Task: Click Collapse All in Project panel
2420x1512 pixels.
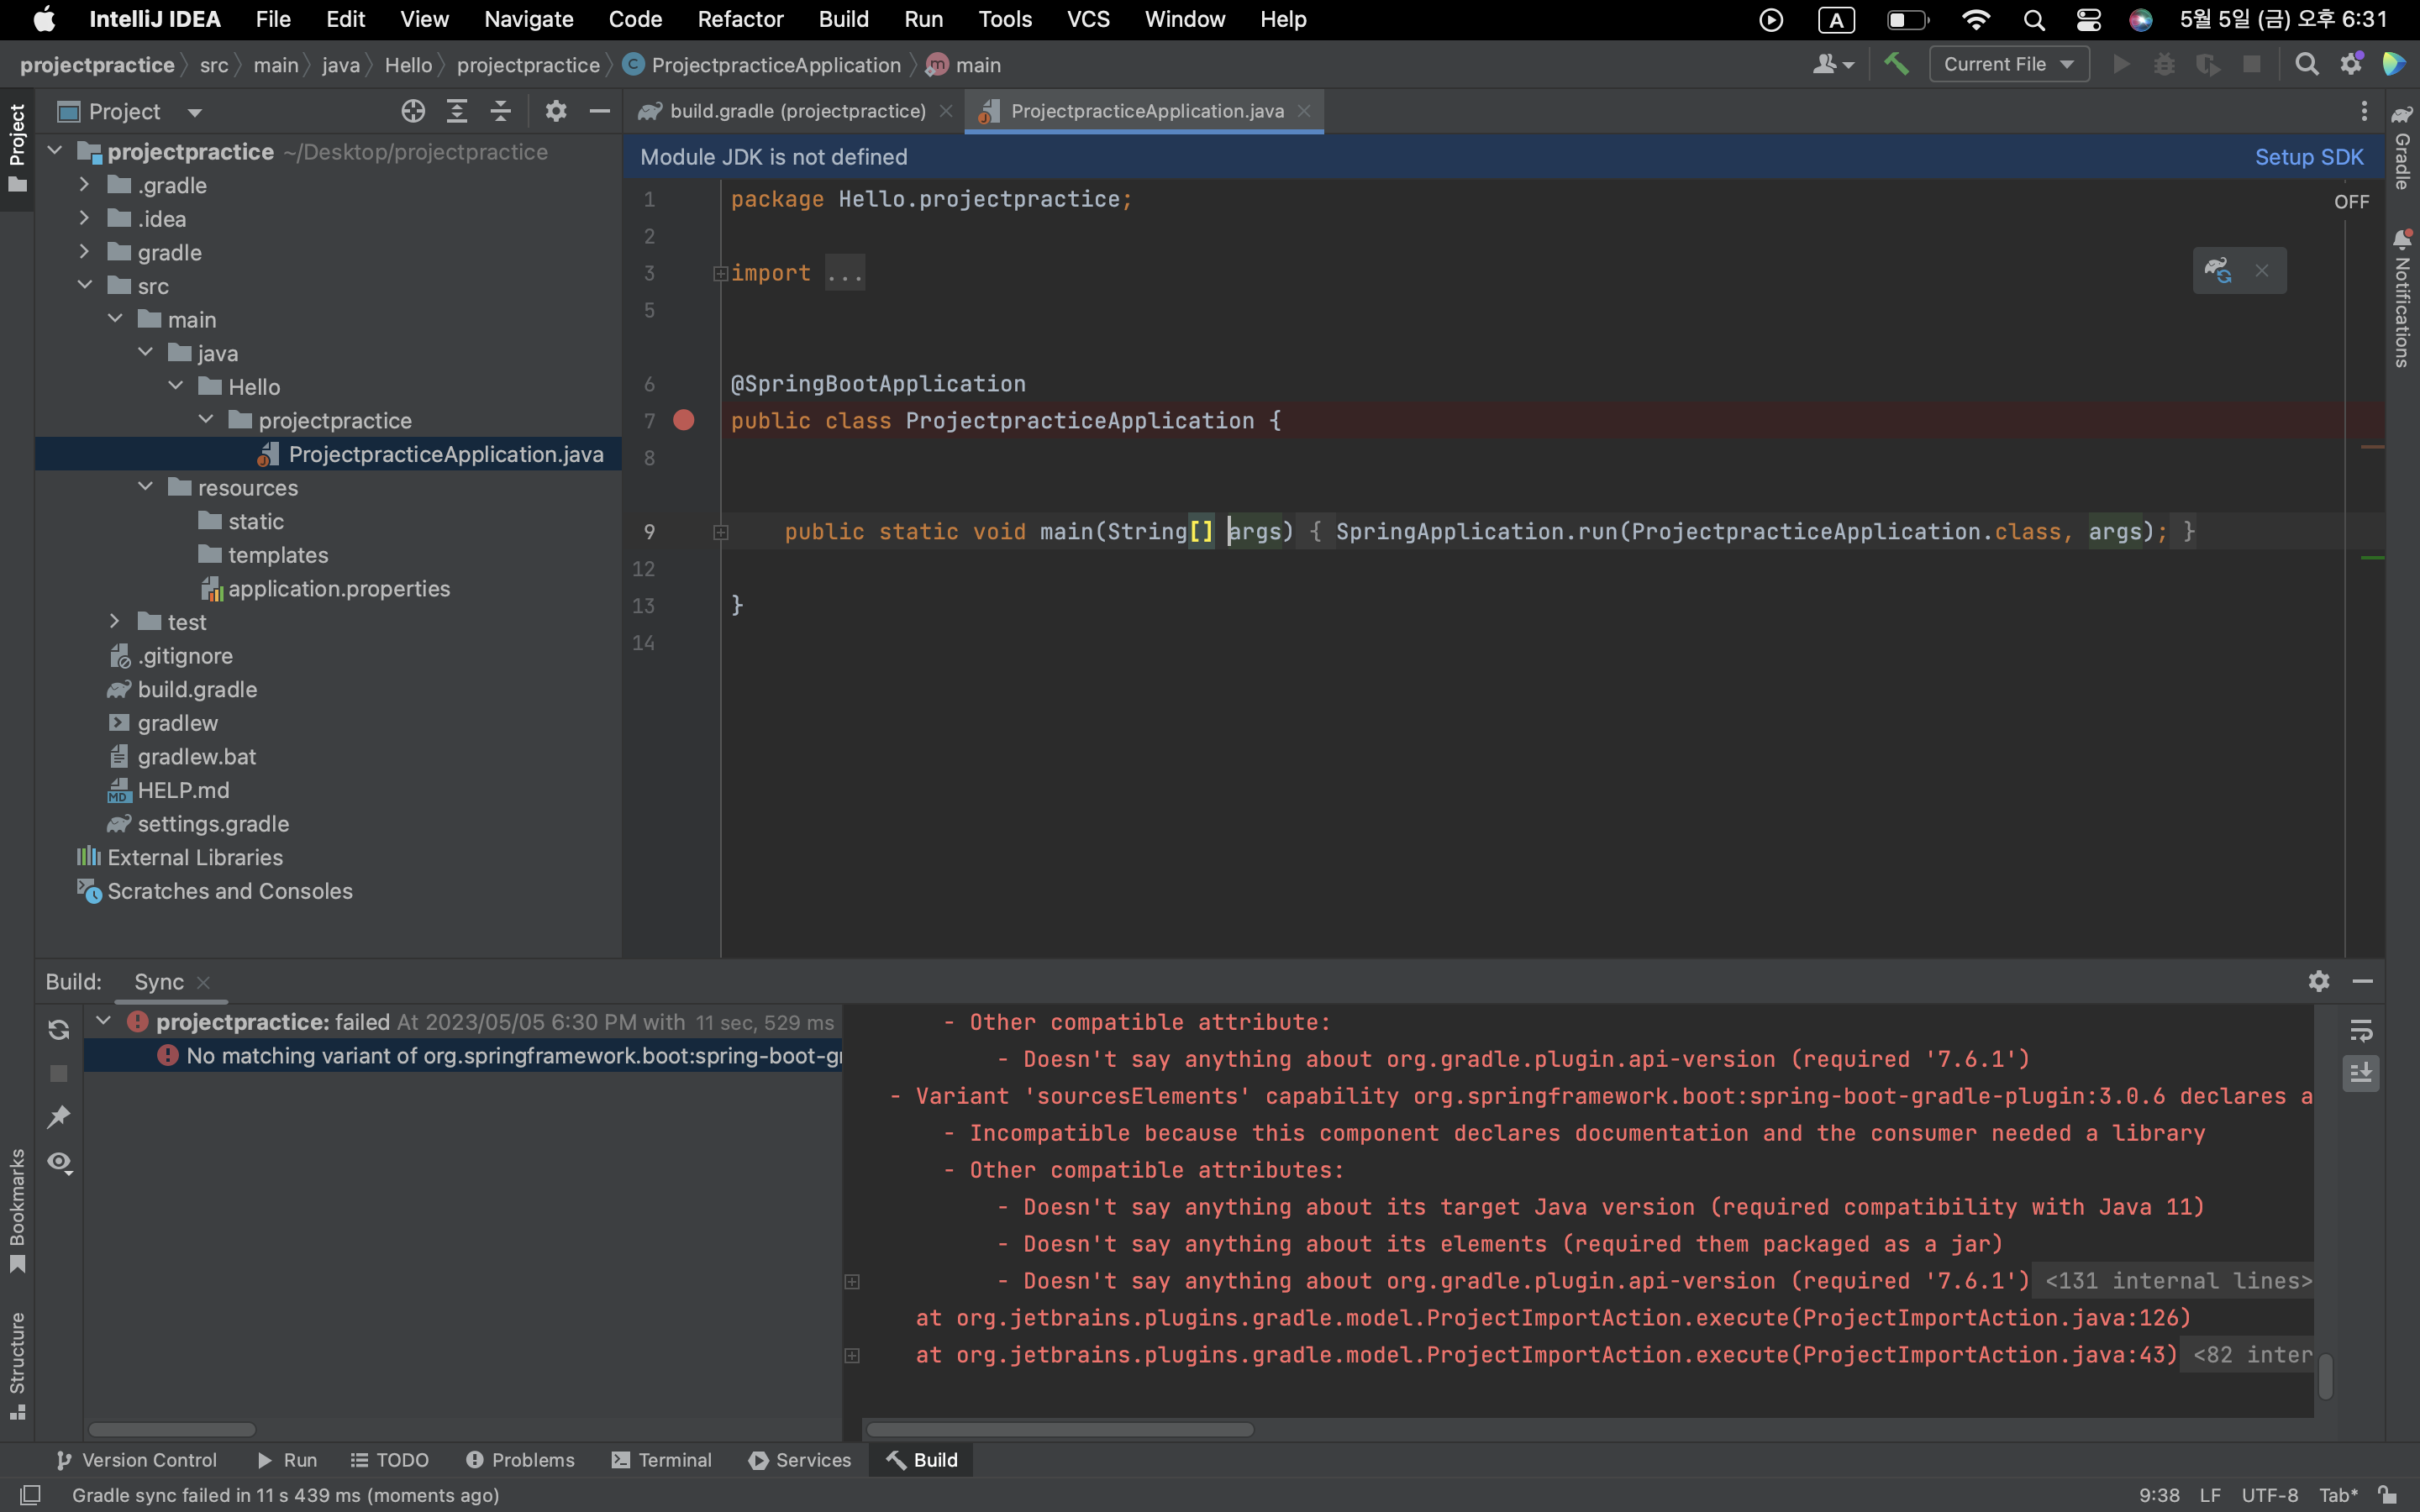Action: pyautogui.click(x=501, y=111)
